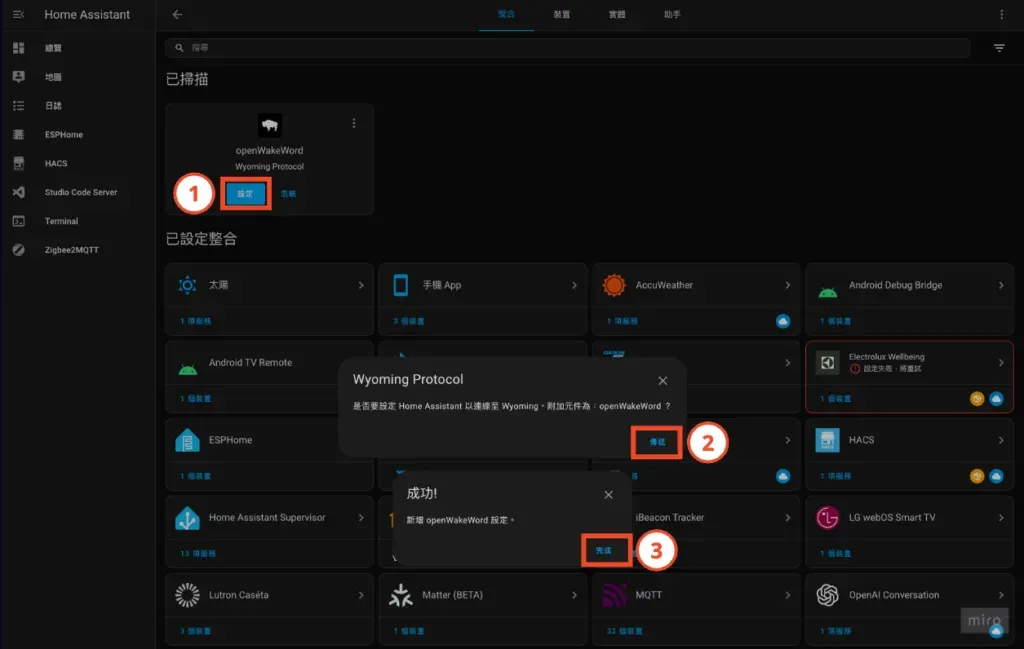Click the integrations search field
Screen dimensions: 1024x649
(570, 48)
